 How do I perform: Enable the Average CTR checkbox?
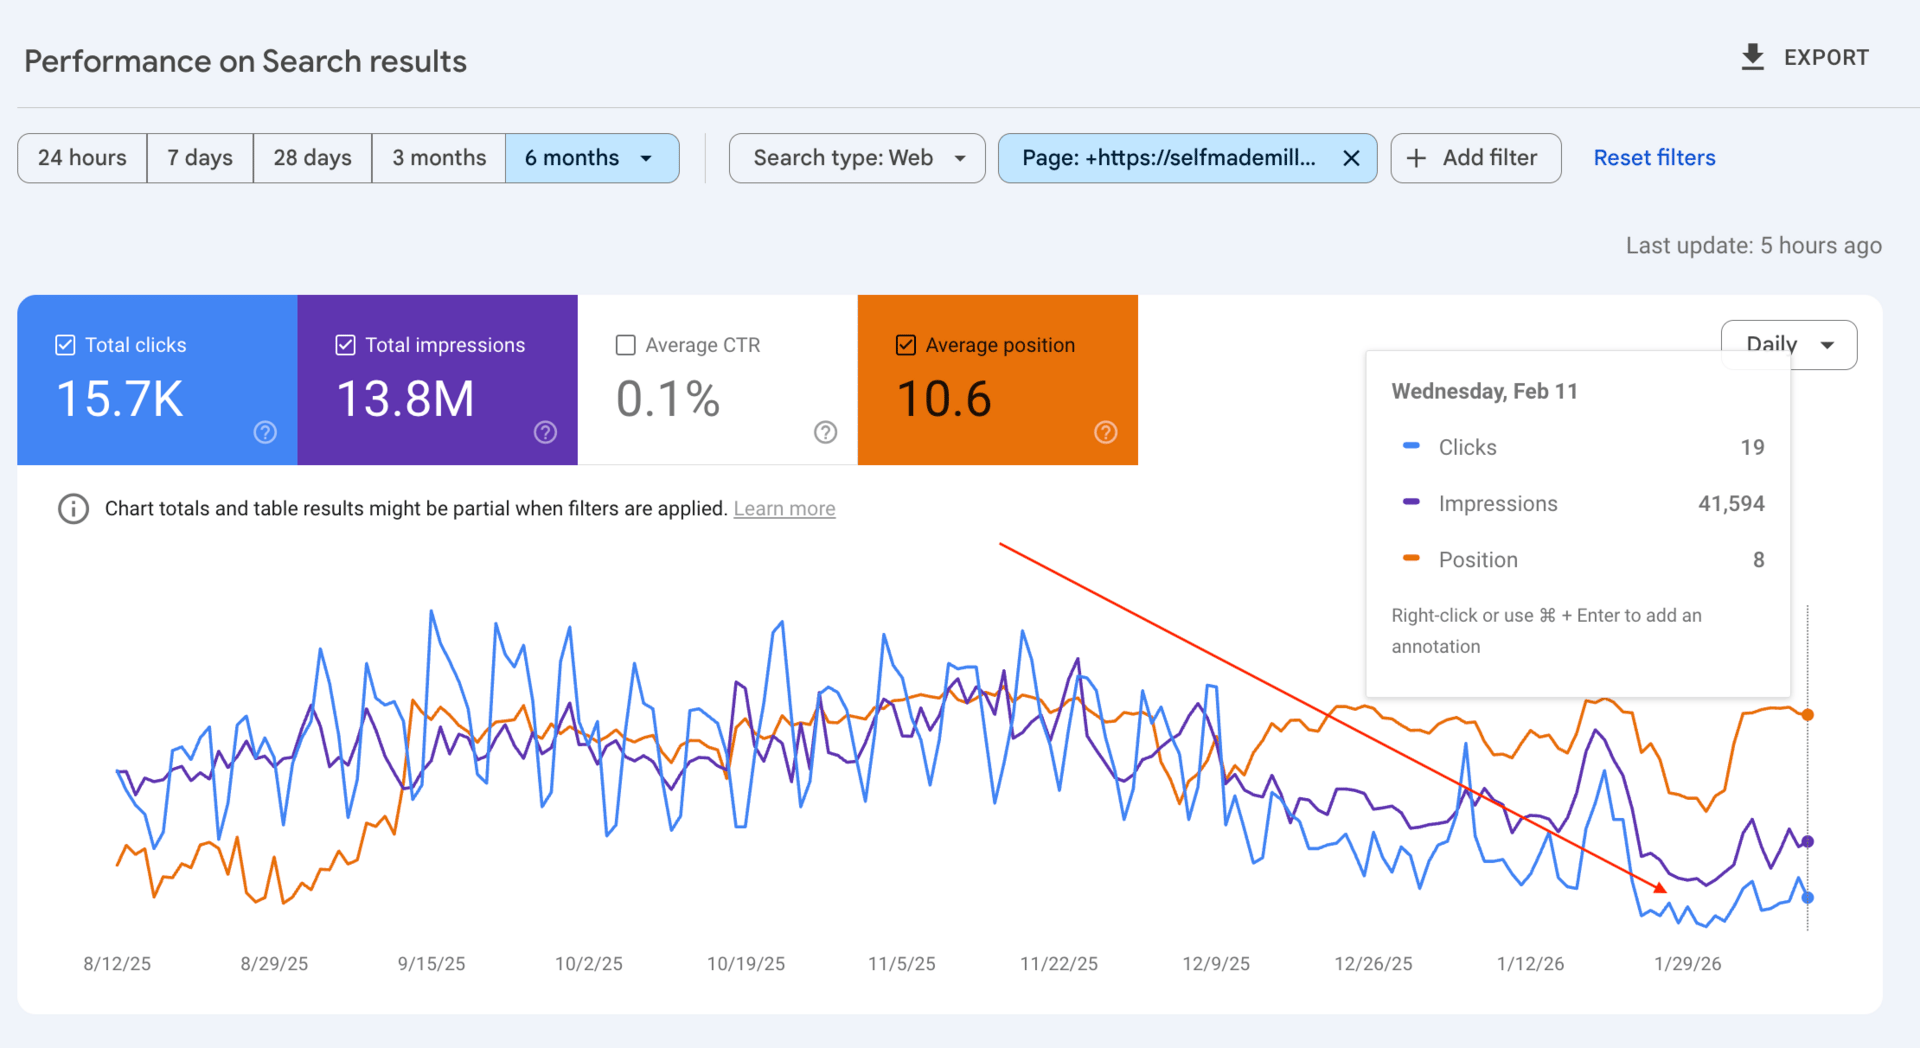[x=626, y=345]
